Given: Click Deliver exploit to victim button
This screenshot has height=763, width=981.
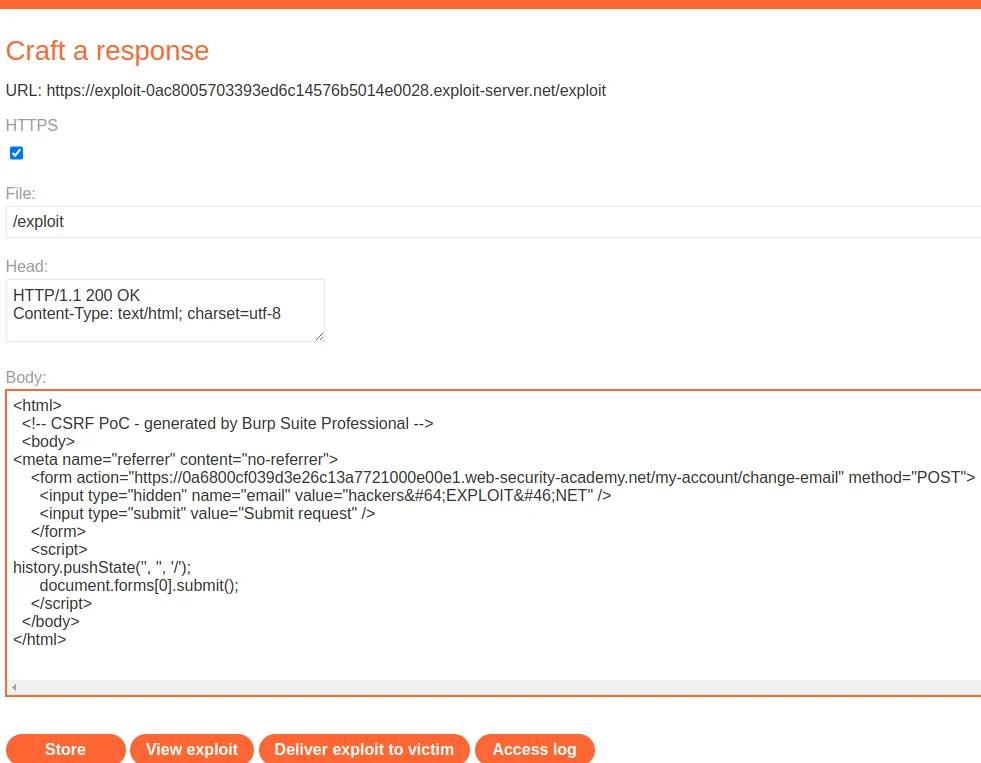Looking at the screenshot, I should tap(364, 749).
